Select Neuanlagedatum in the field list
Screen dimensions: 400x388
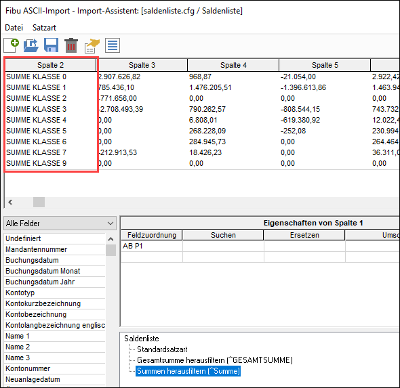(x=54, y=379)
